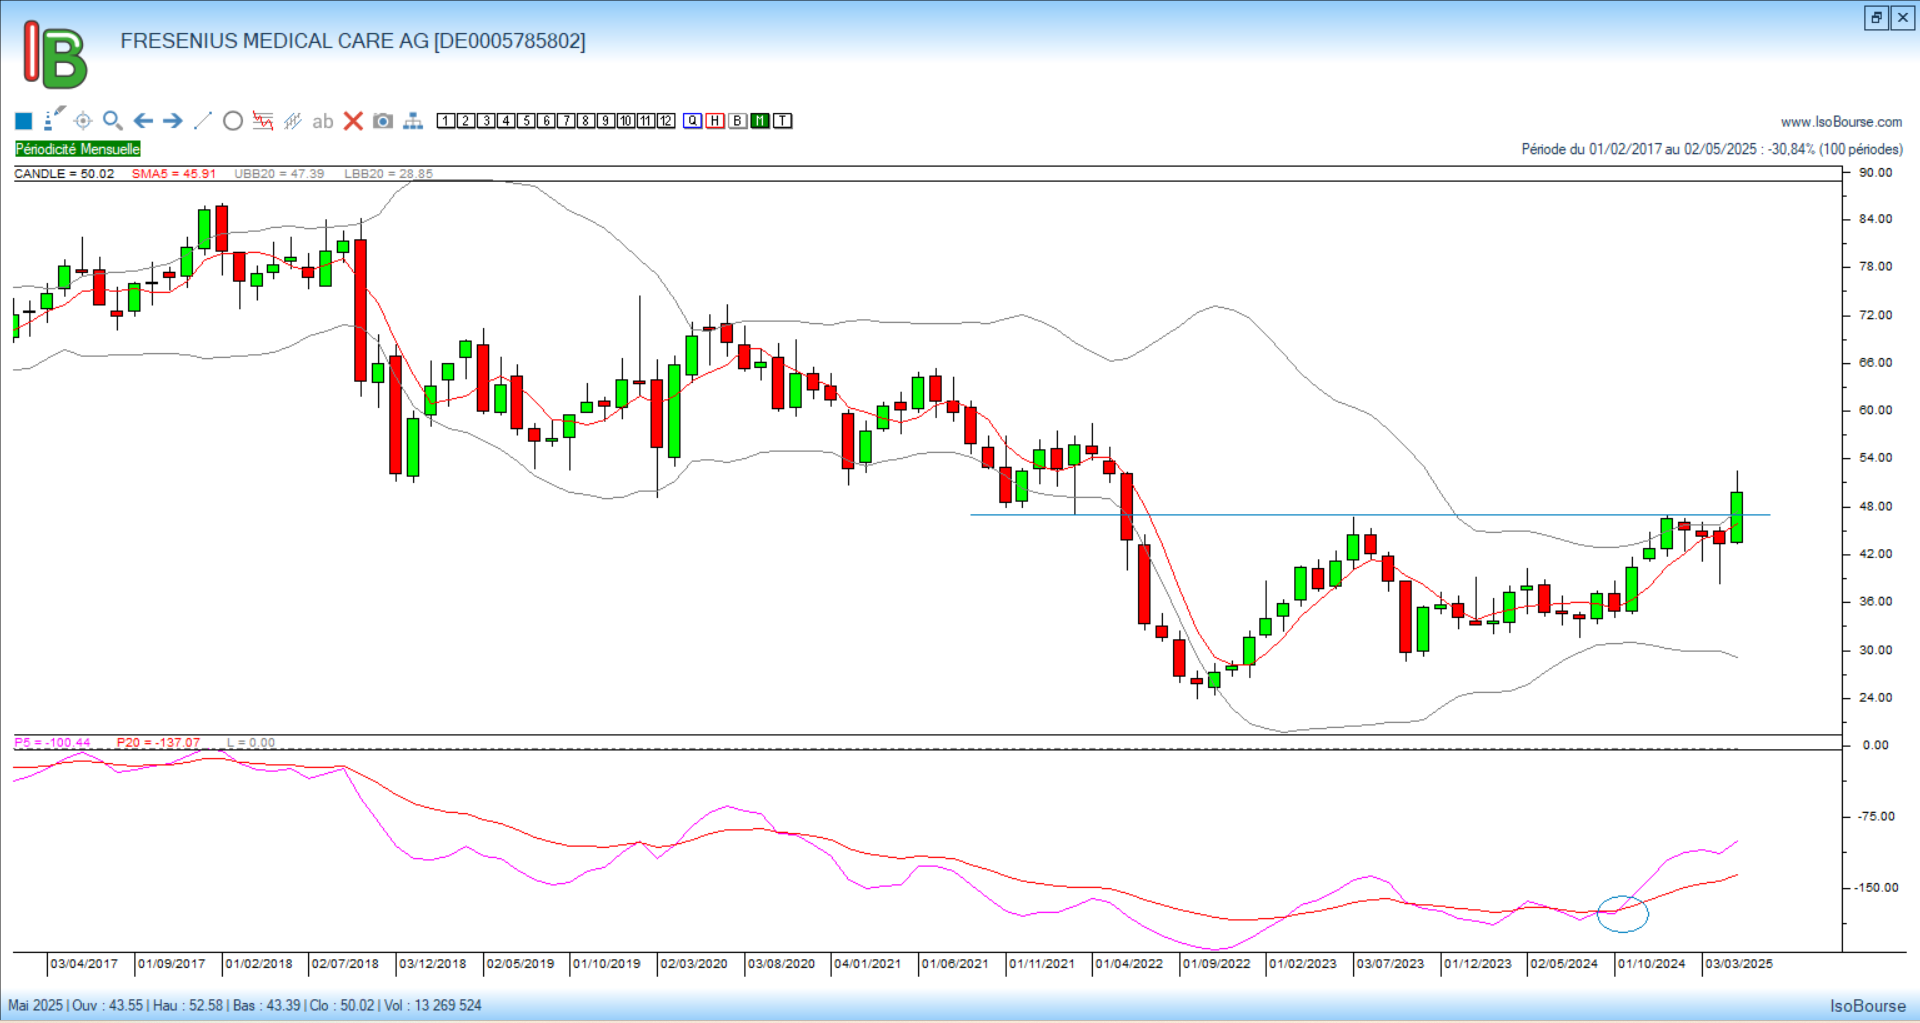This screenshot has height=1023, width=1920.
Task: Select period button 5
Action: [526, 121]
